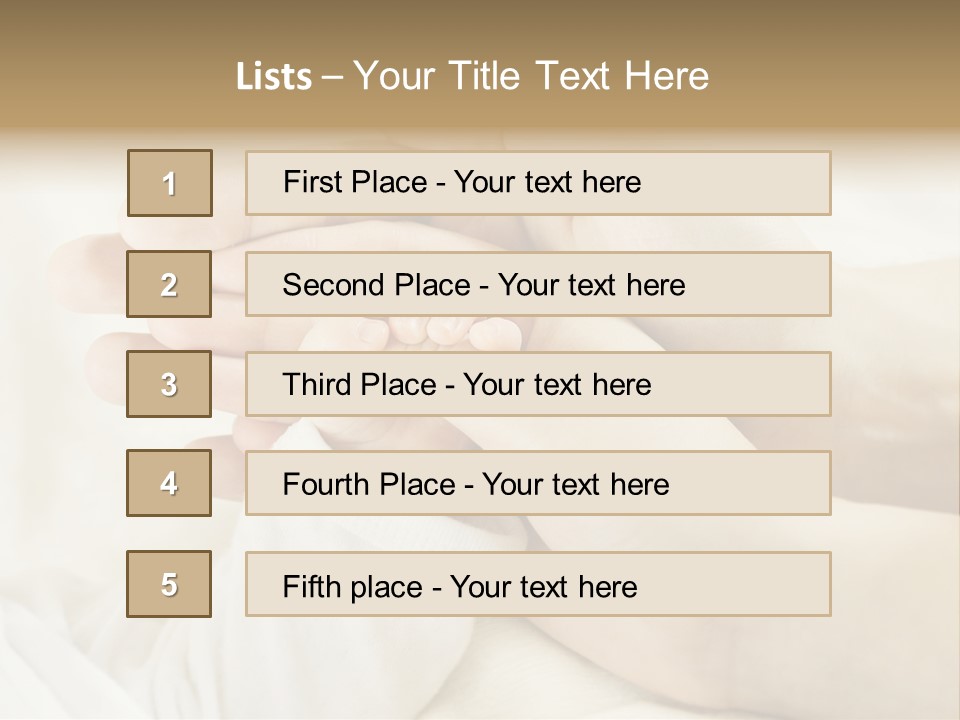
Task: Click the 'Third Place' words
Action: [x=359, y=385]
